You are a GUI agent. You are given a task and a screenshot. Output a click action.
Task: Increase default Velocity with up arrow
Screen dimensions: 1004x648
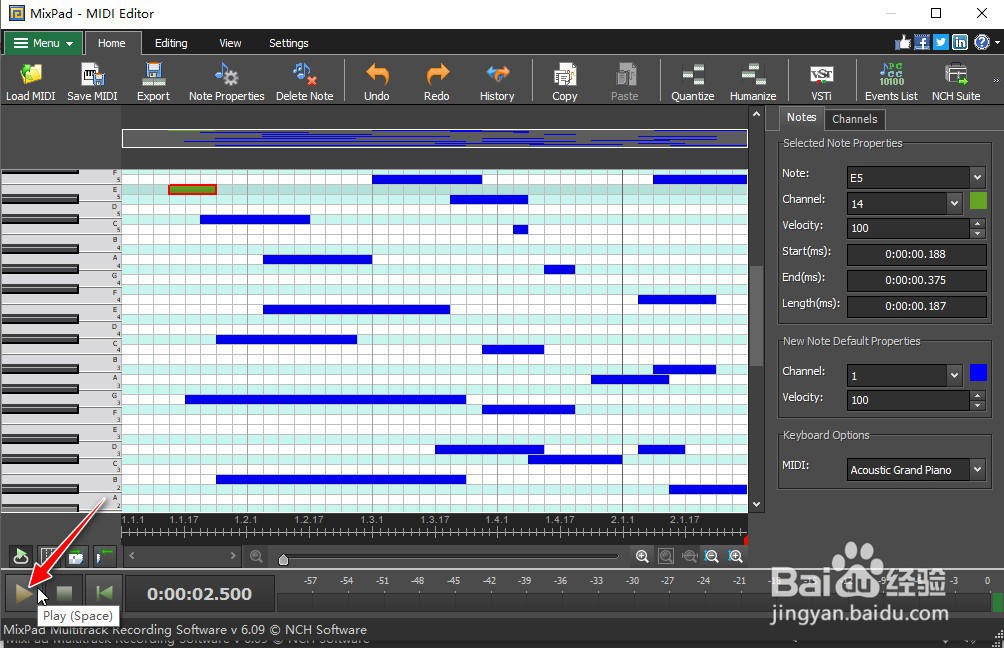pos(977,395)
